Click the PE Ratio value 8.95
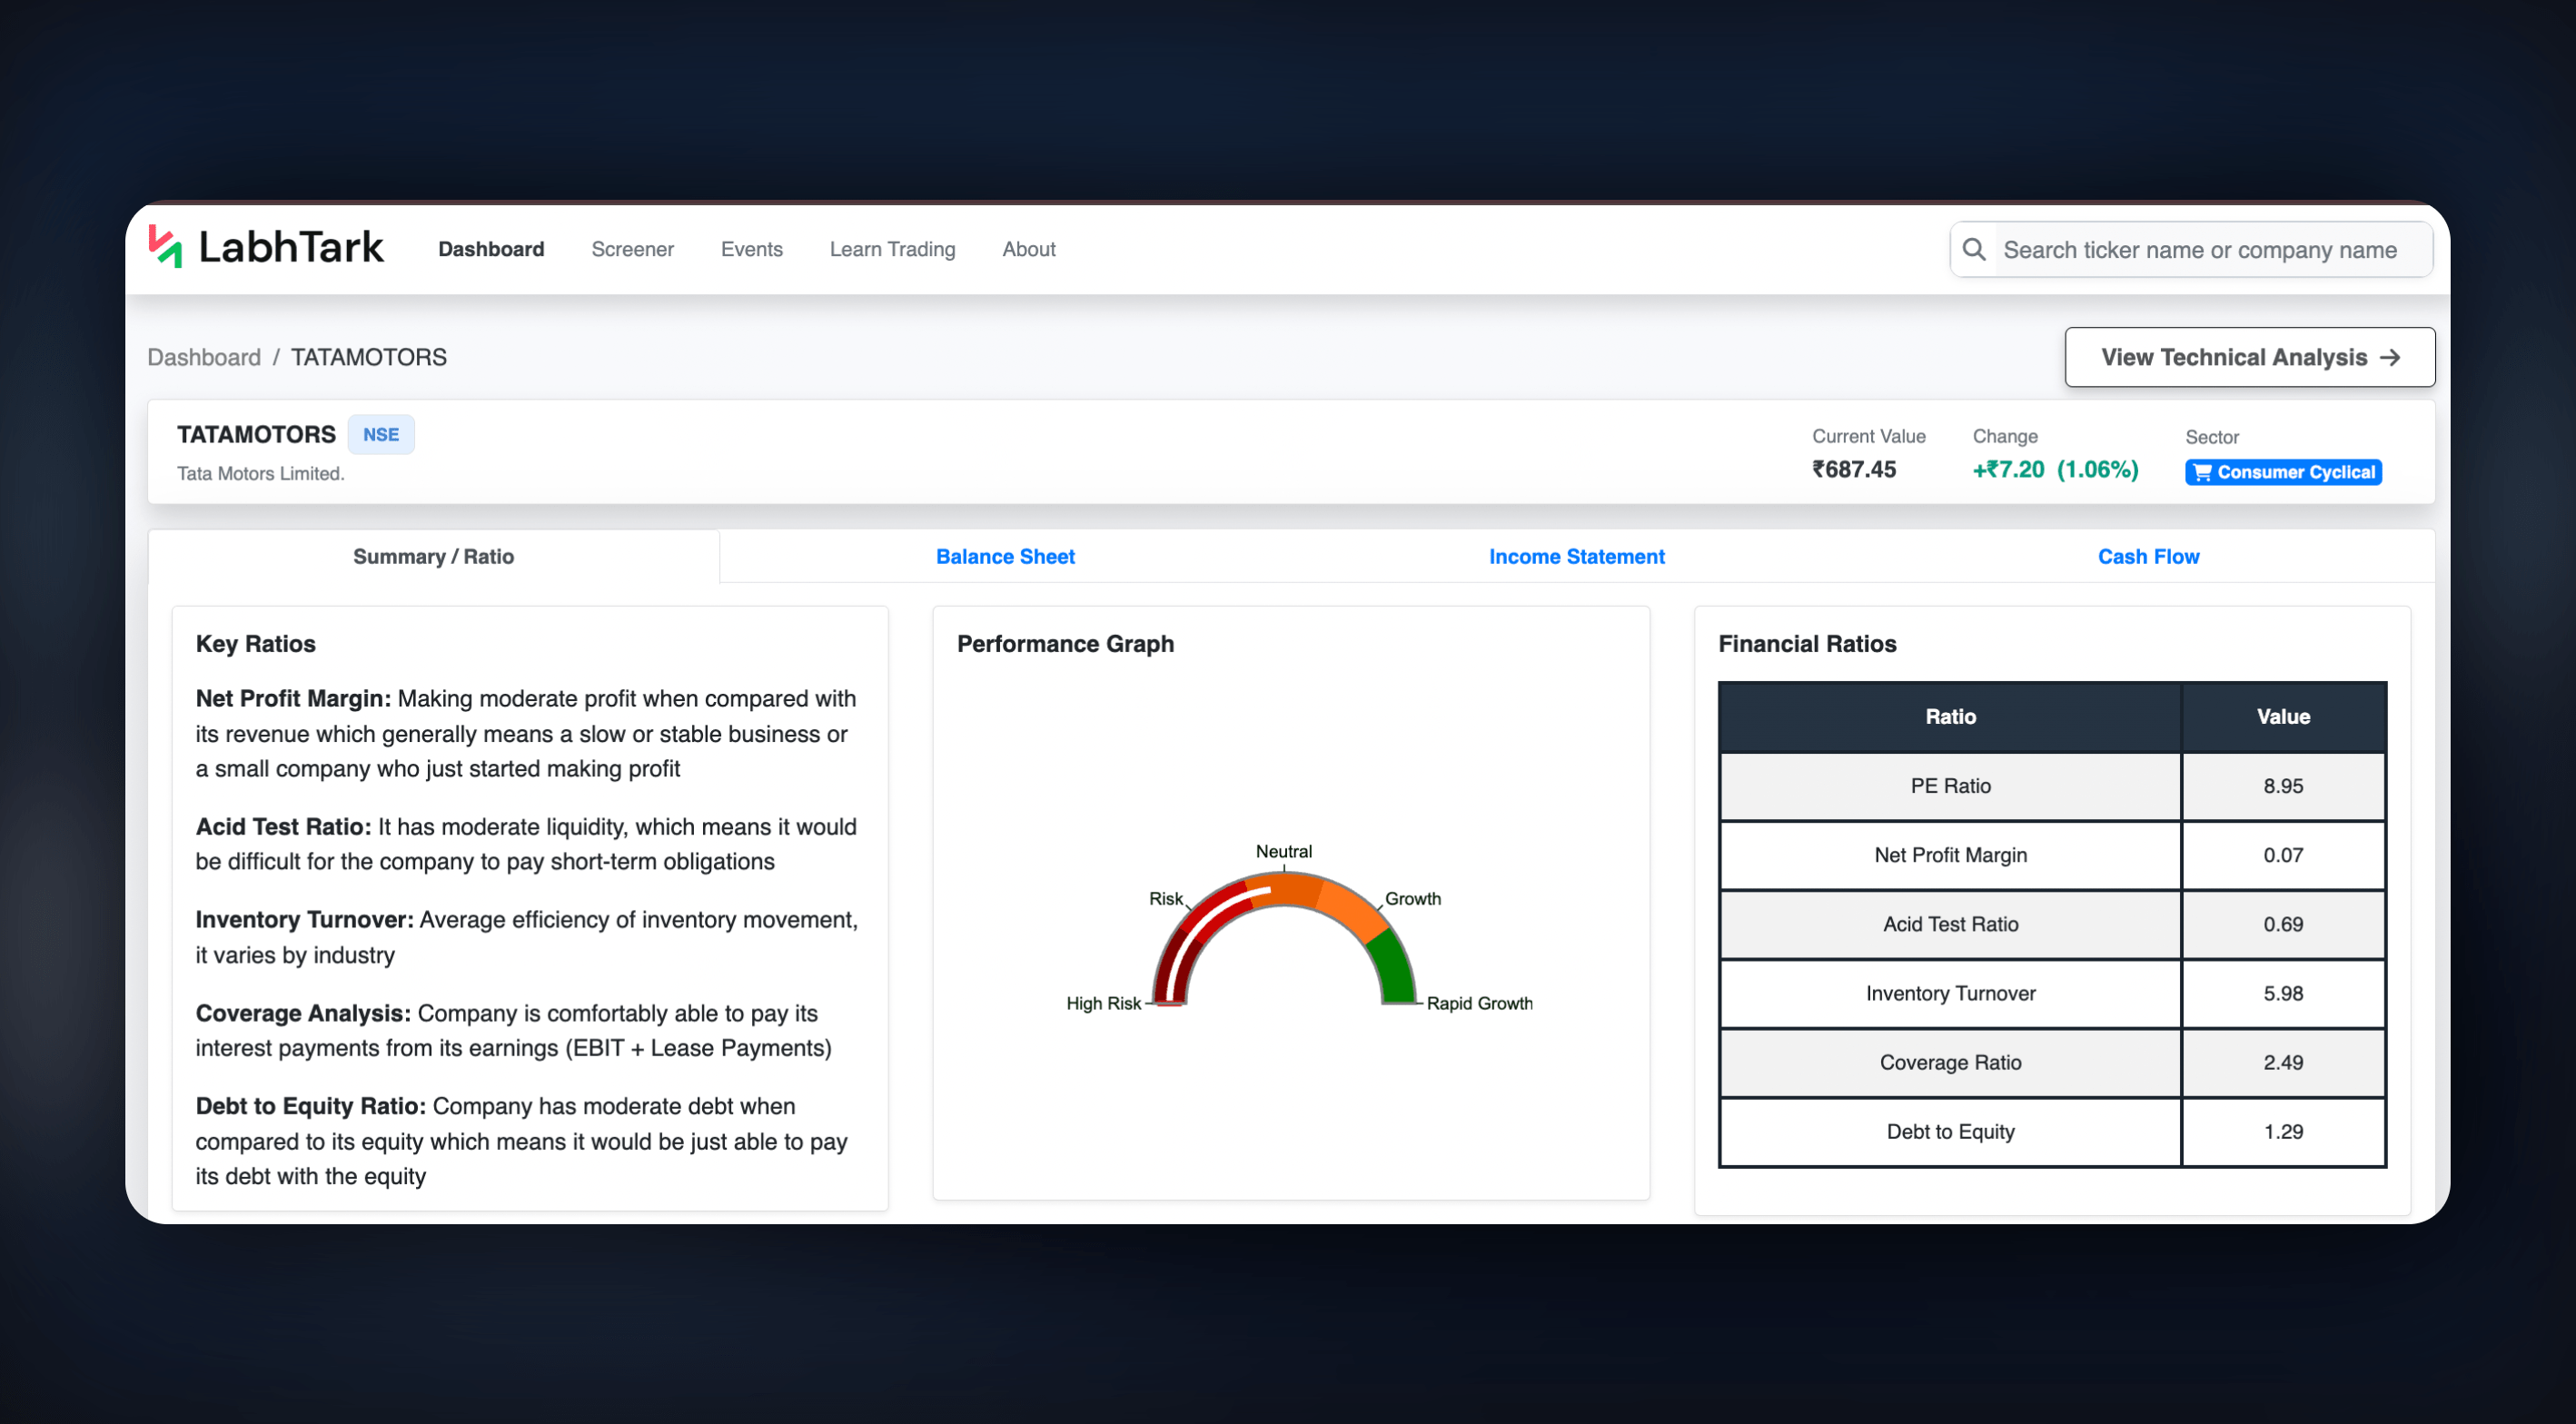This screenshot has width=2576, height=1424. tap(2283, 786)
